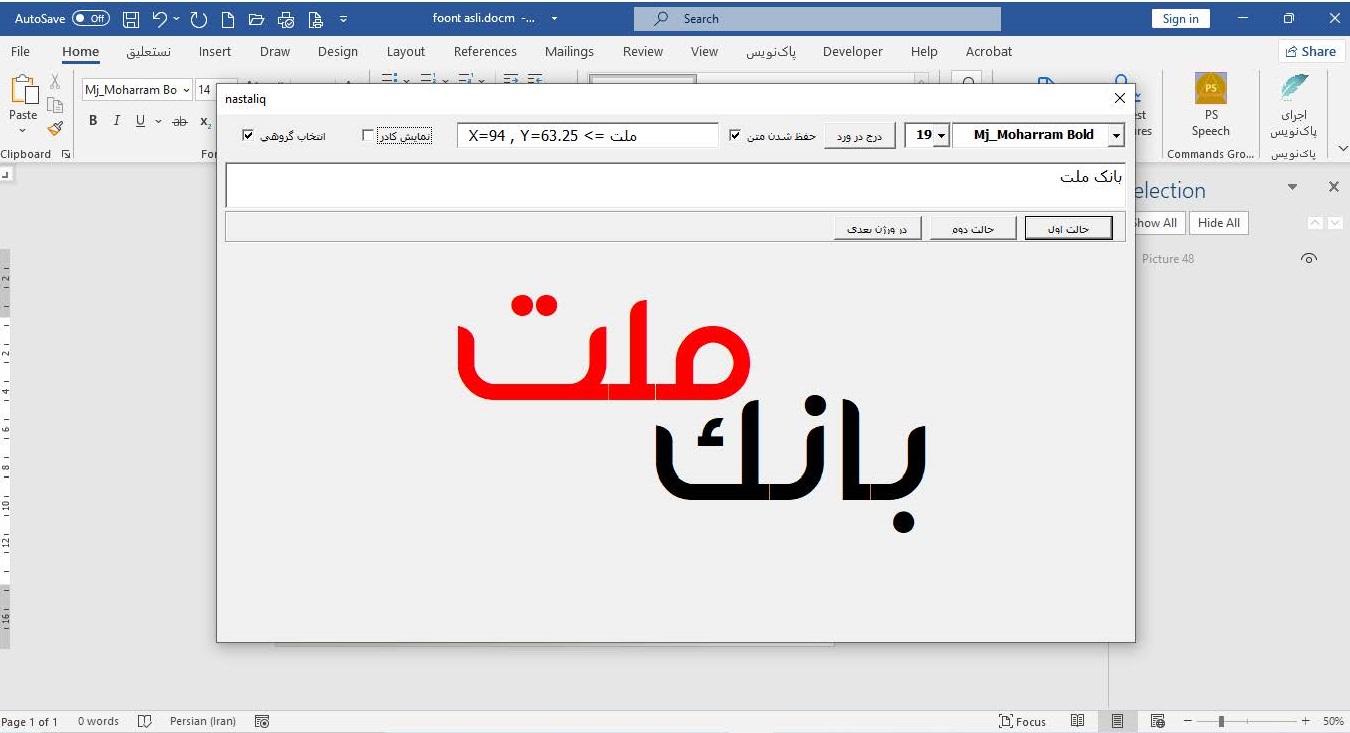The width and height of the screenshot is (1350, 733).
Task: Switch to the Developer ribbon tab
Action: 853,51
